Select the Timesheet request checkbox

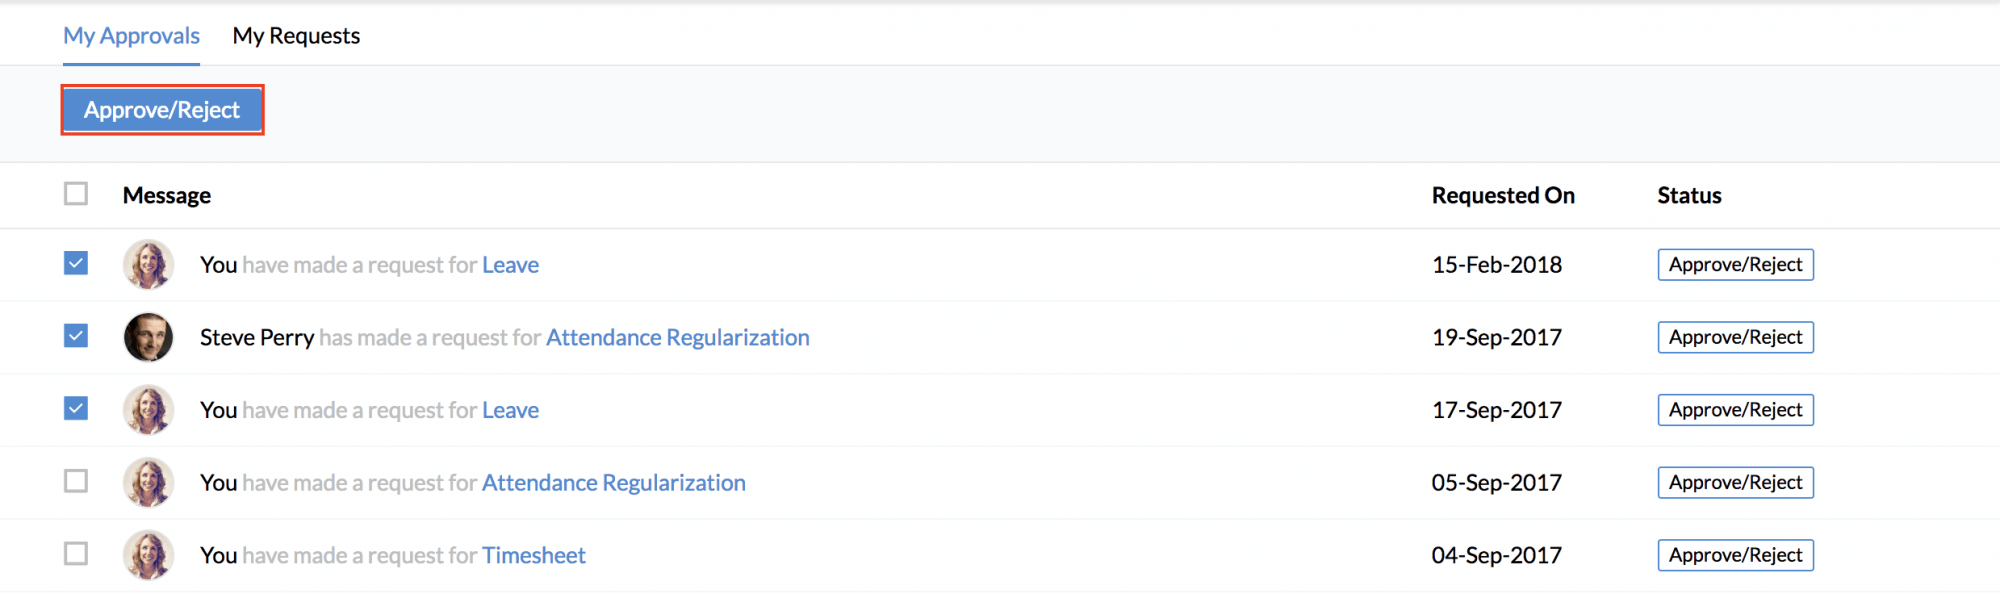(76, 553)
